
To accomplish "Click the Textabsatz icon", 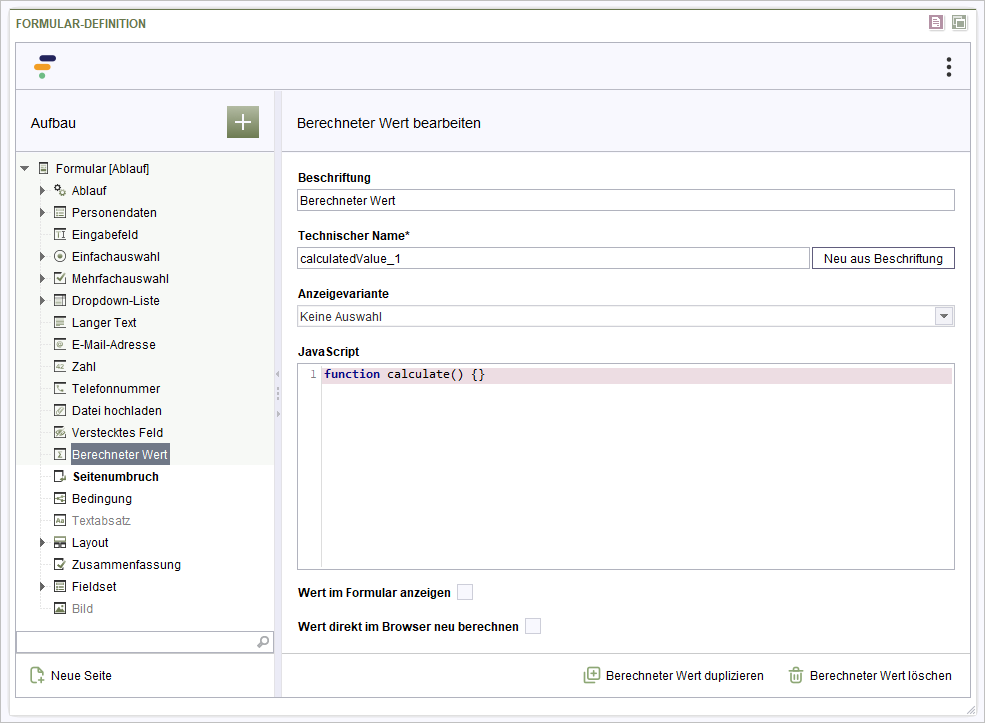I will [60, 520].
